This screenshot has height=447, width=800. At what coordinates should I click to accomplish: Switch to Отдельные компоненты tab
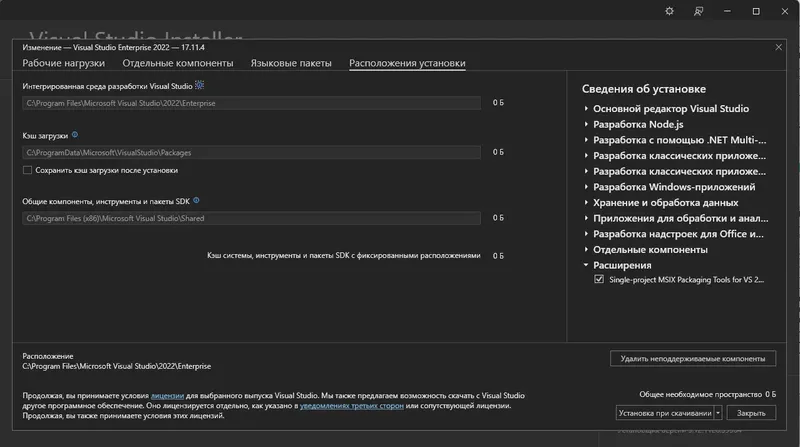pos(178,63)
